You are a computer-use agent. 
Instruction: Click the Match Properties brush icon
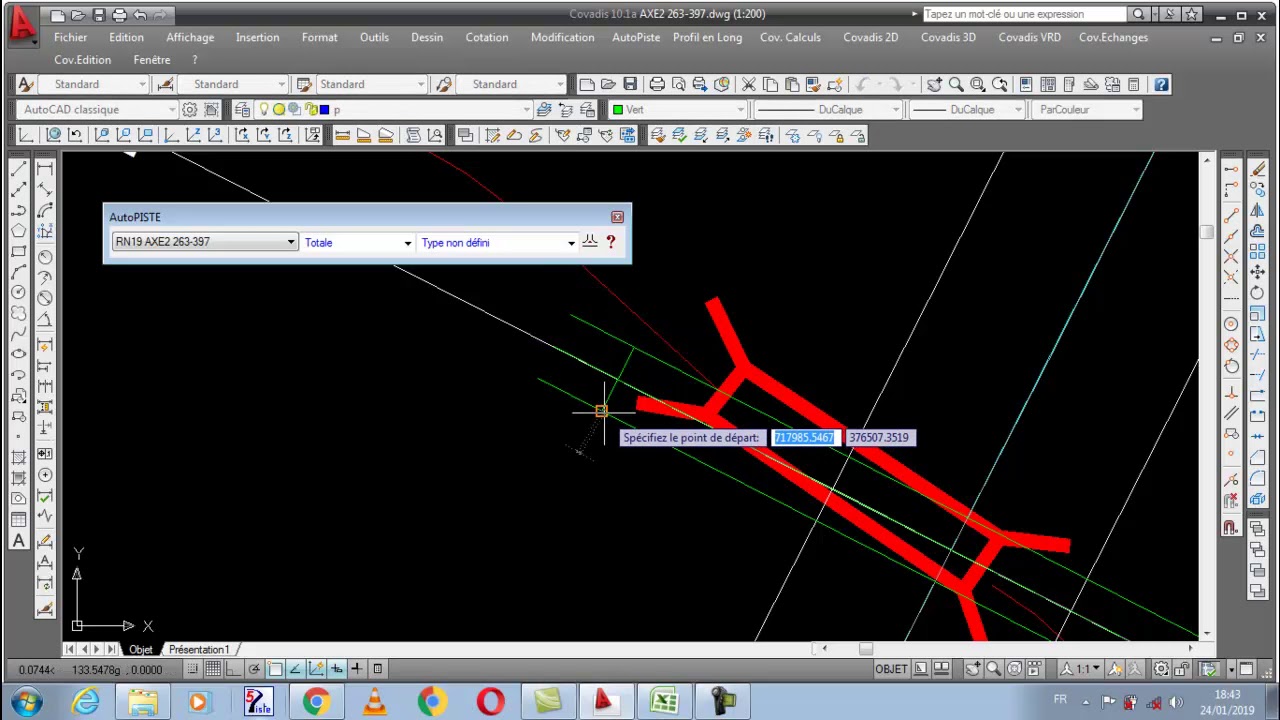click(814, 84)
